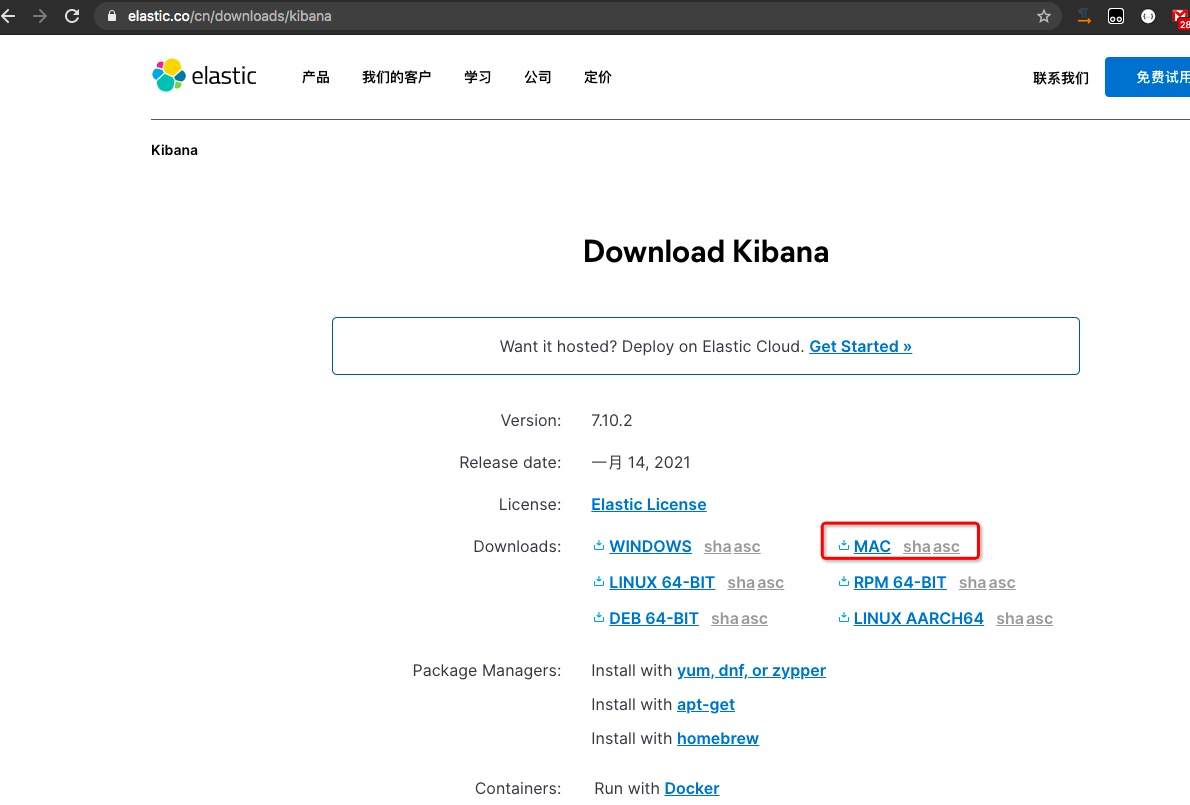Screen dimensions: 1190x805
Task: Open sha link for LINUX AARCH64
Action: pyautogui.click(x=1010, y=618)
